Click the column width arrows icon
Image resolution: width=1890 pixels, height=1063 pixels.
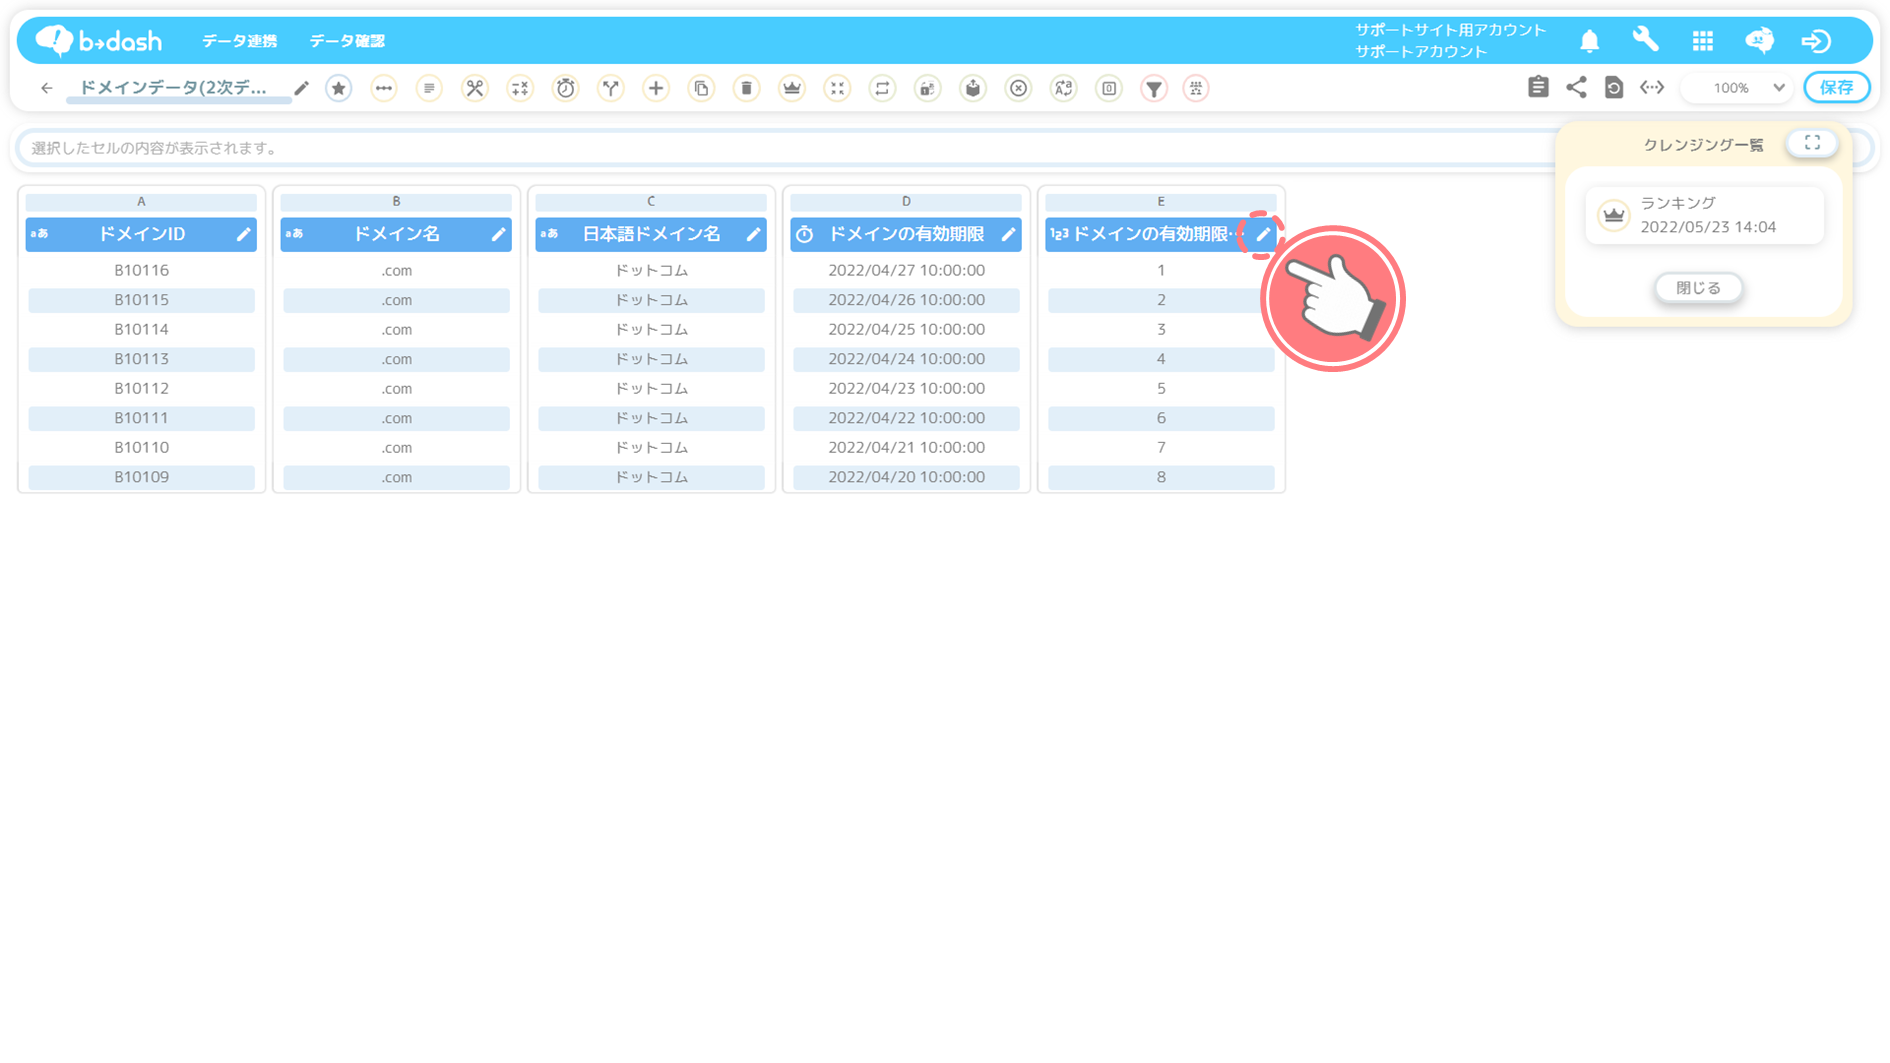point(1652,87)
